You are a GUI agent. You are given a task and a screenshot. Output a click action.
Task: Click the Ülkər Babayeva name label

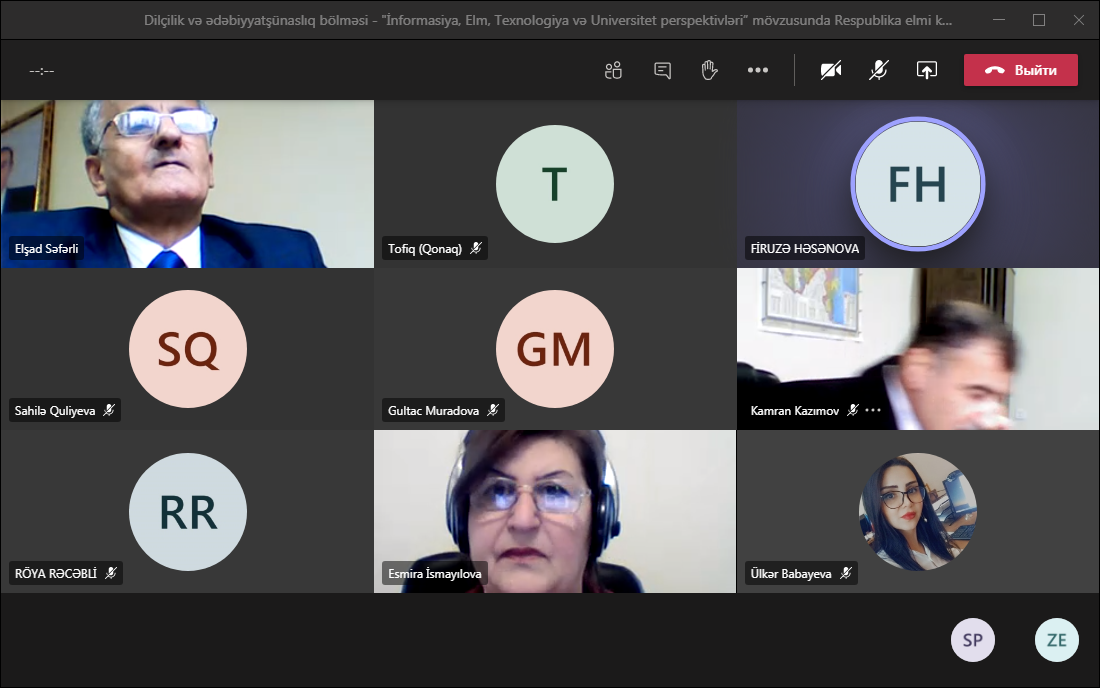click(791, 573)
